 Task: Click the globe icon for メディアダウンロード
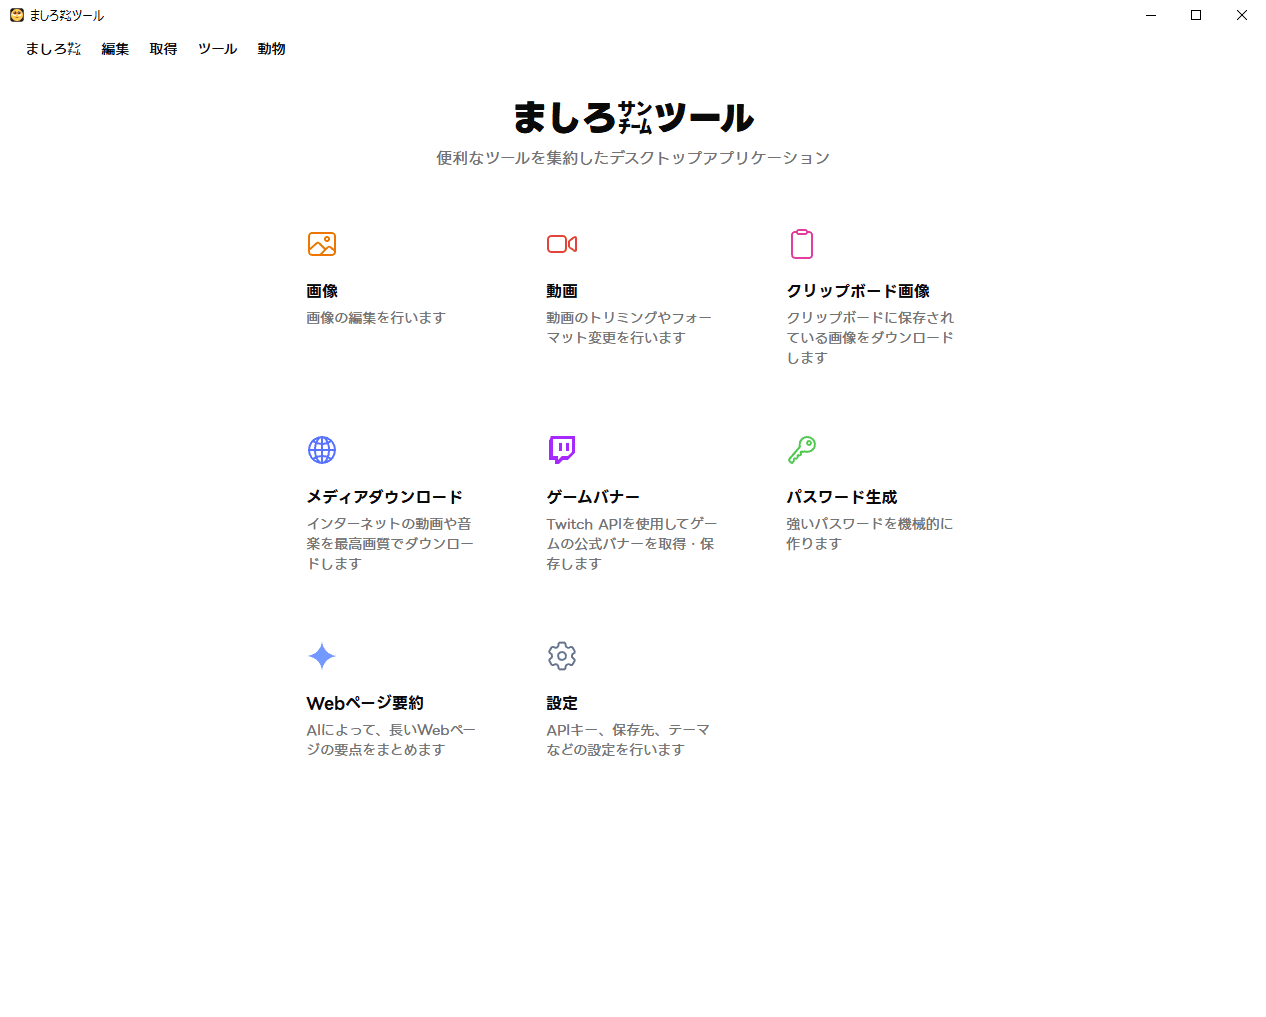pos(322,449)
